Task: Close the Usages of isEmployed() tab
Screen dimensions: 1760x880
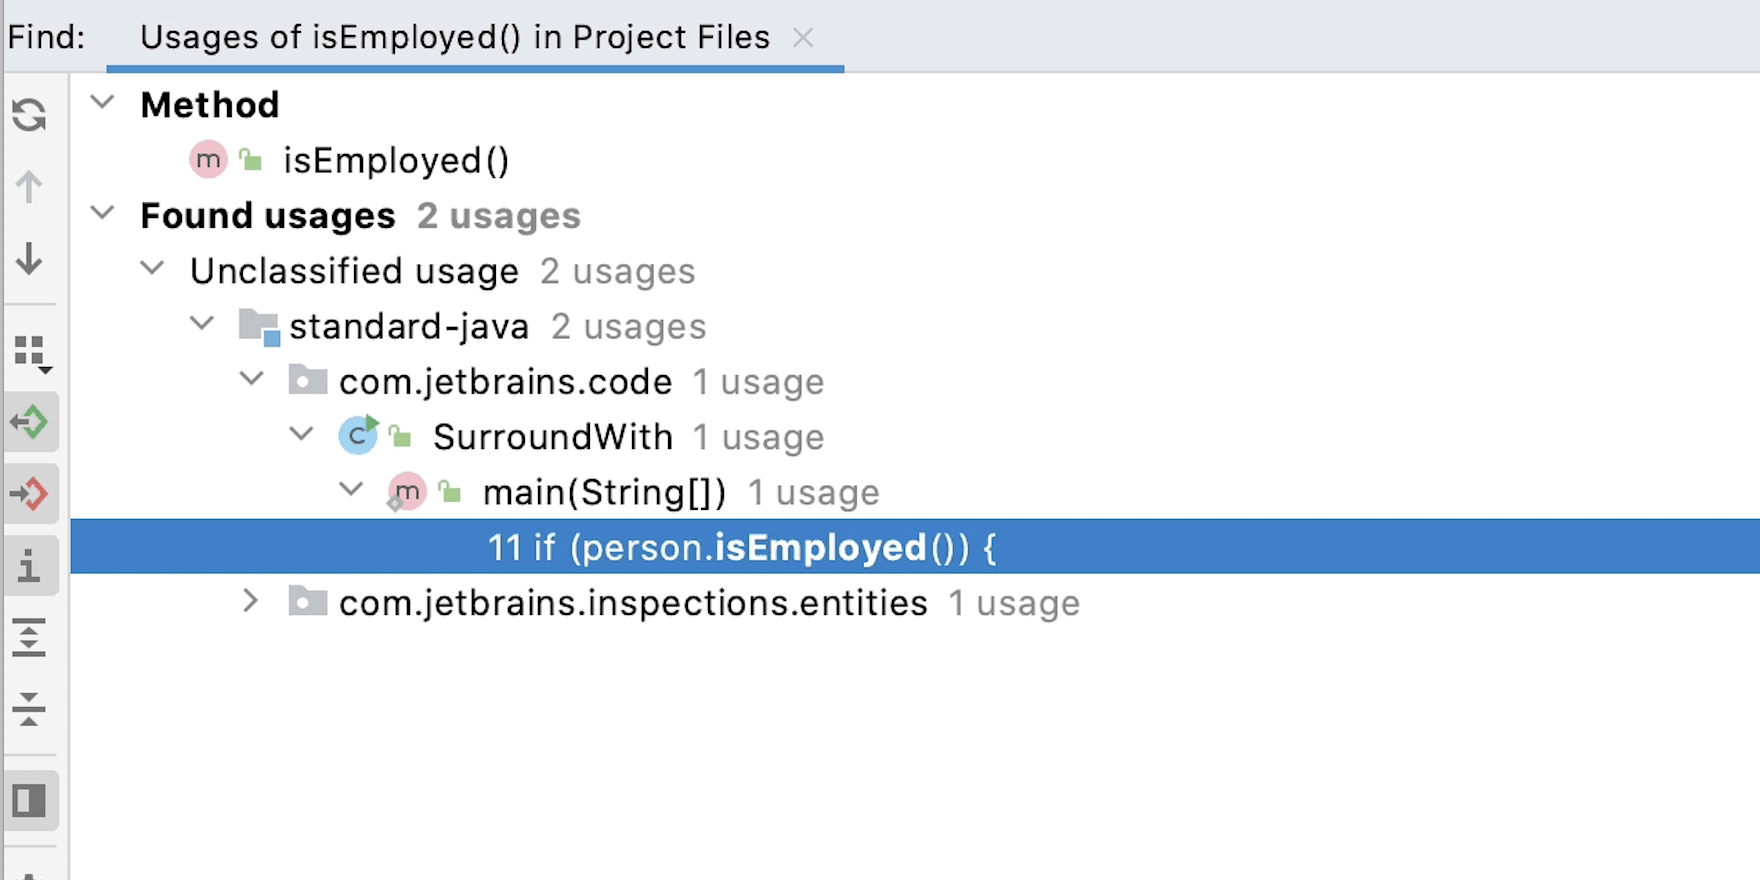Action: (x=803, y=38)
